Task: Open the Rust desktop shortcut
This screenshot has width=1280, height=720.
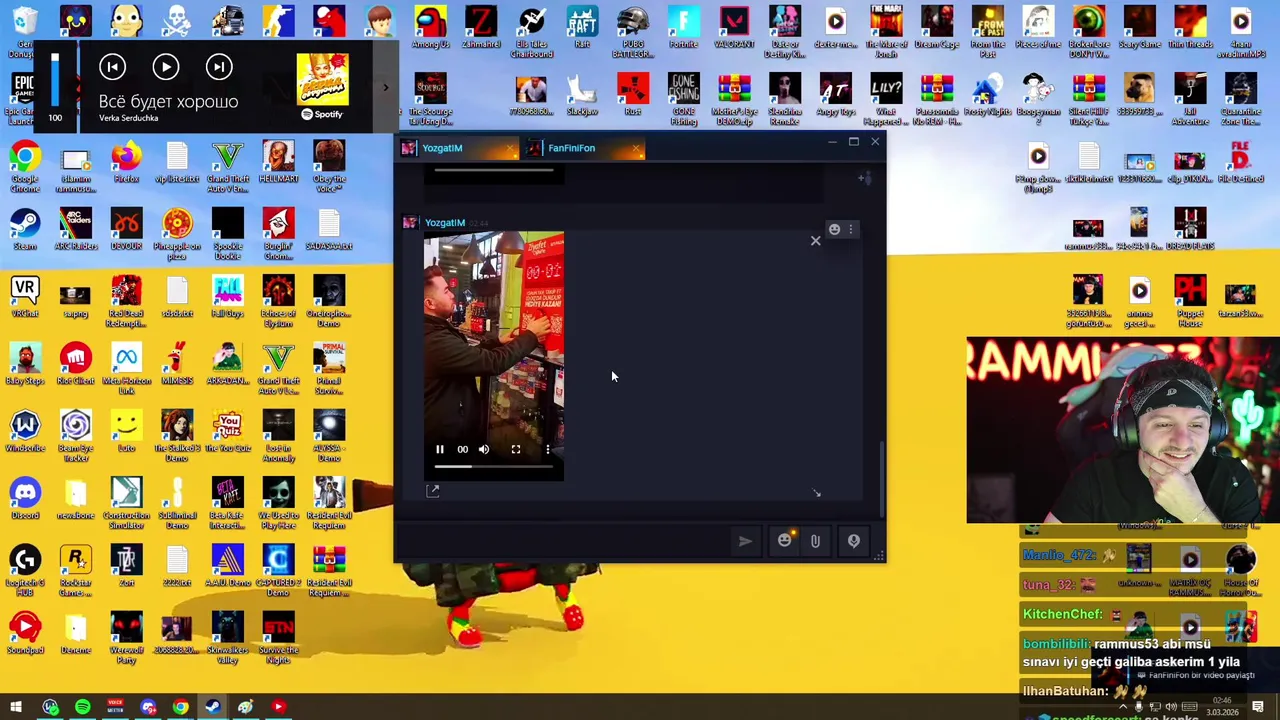Action: (633, 95)
